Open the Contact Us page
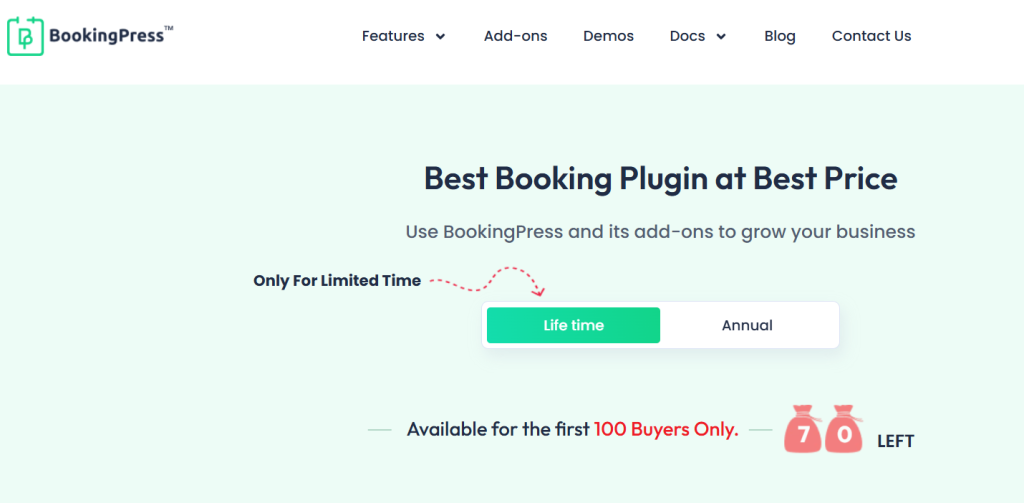The height and width of the screenshot is (503, 1024). [x=871, y=37]
